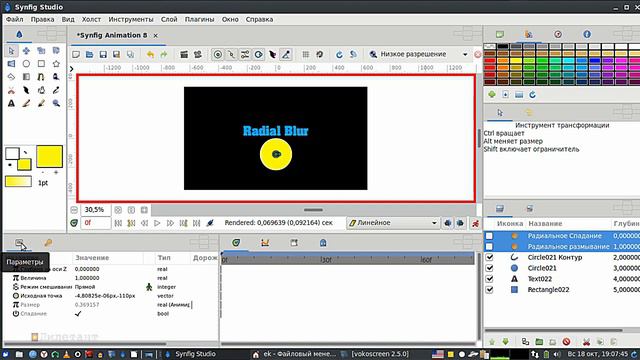Screen dimensions: 640x360
Task: Select the Circle tool
Action: coord(26,64)
